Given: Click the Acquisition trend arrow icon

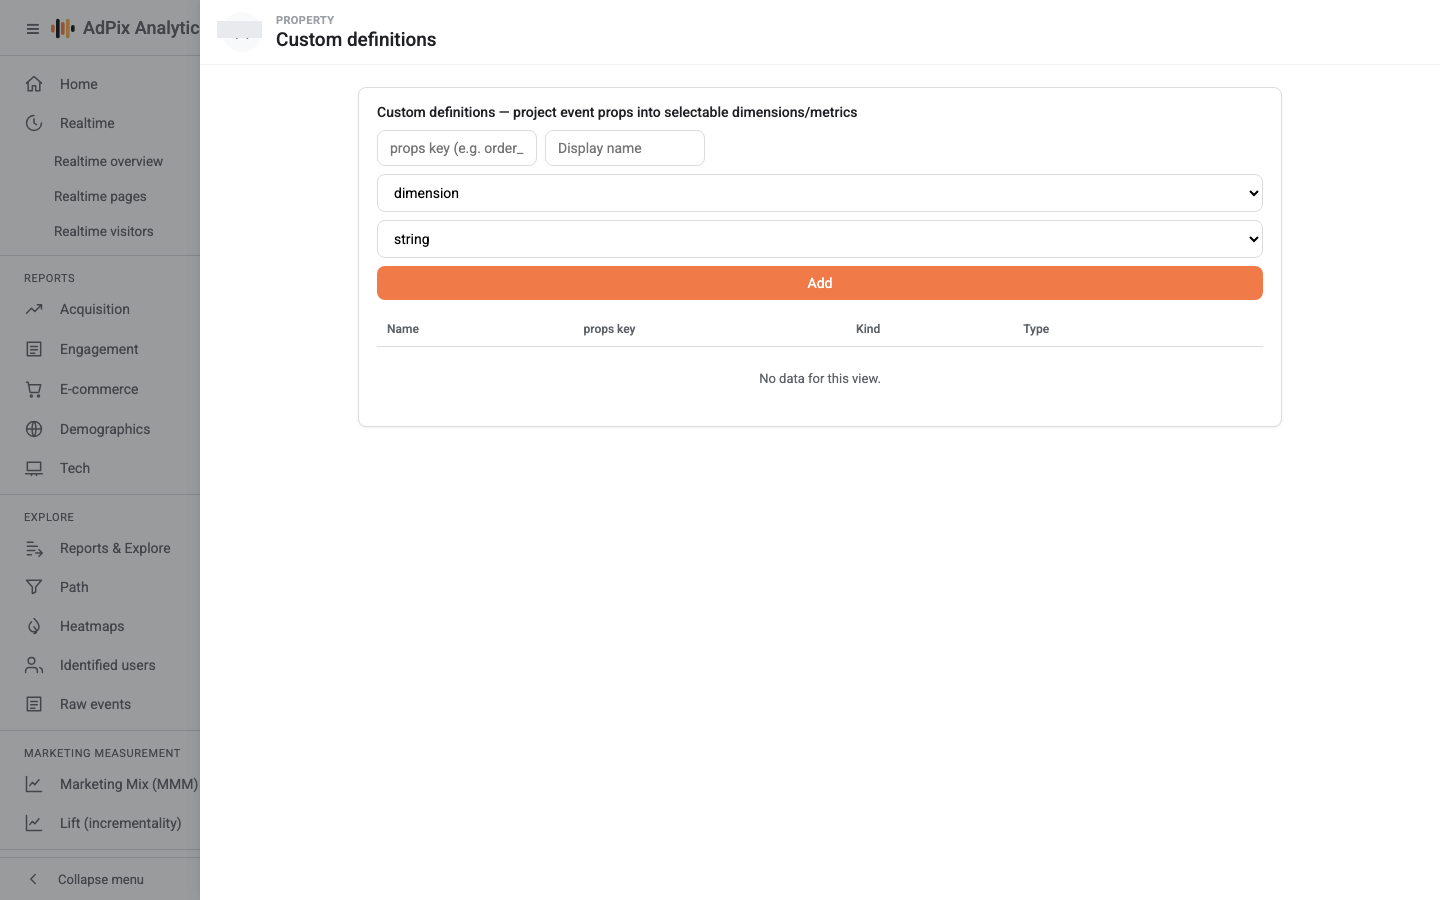Looking at the screenshot, I should coord(34,309).
